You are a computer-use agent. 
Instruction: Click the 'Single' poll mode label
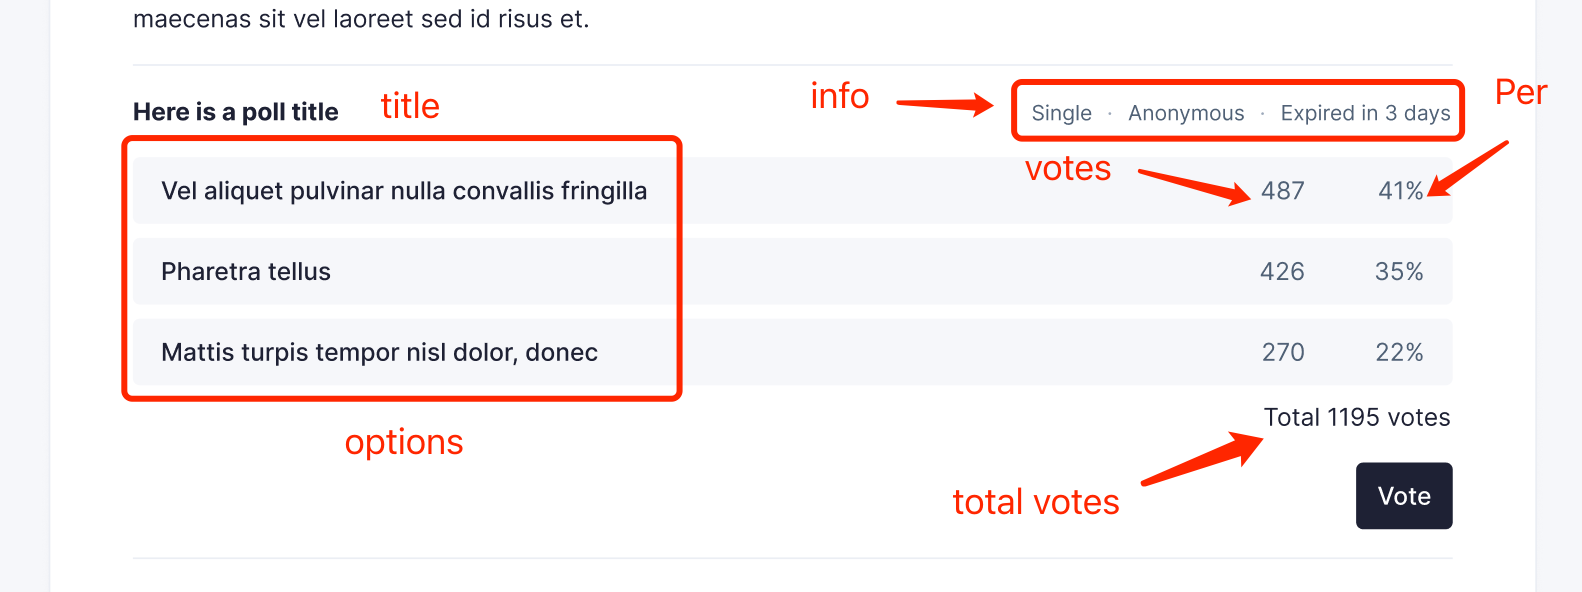pyautogui.click(x=1061, y=113)
